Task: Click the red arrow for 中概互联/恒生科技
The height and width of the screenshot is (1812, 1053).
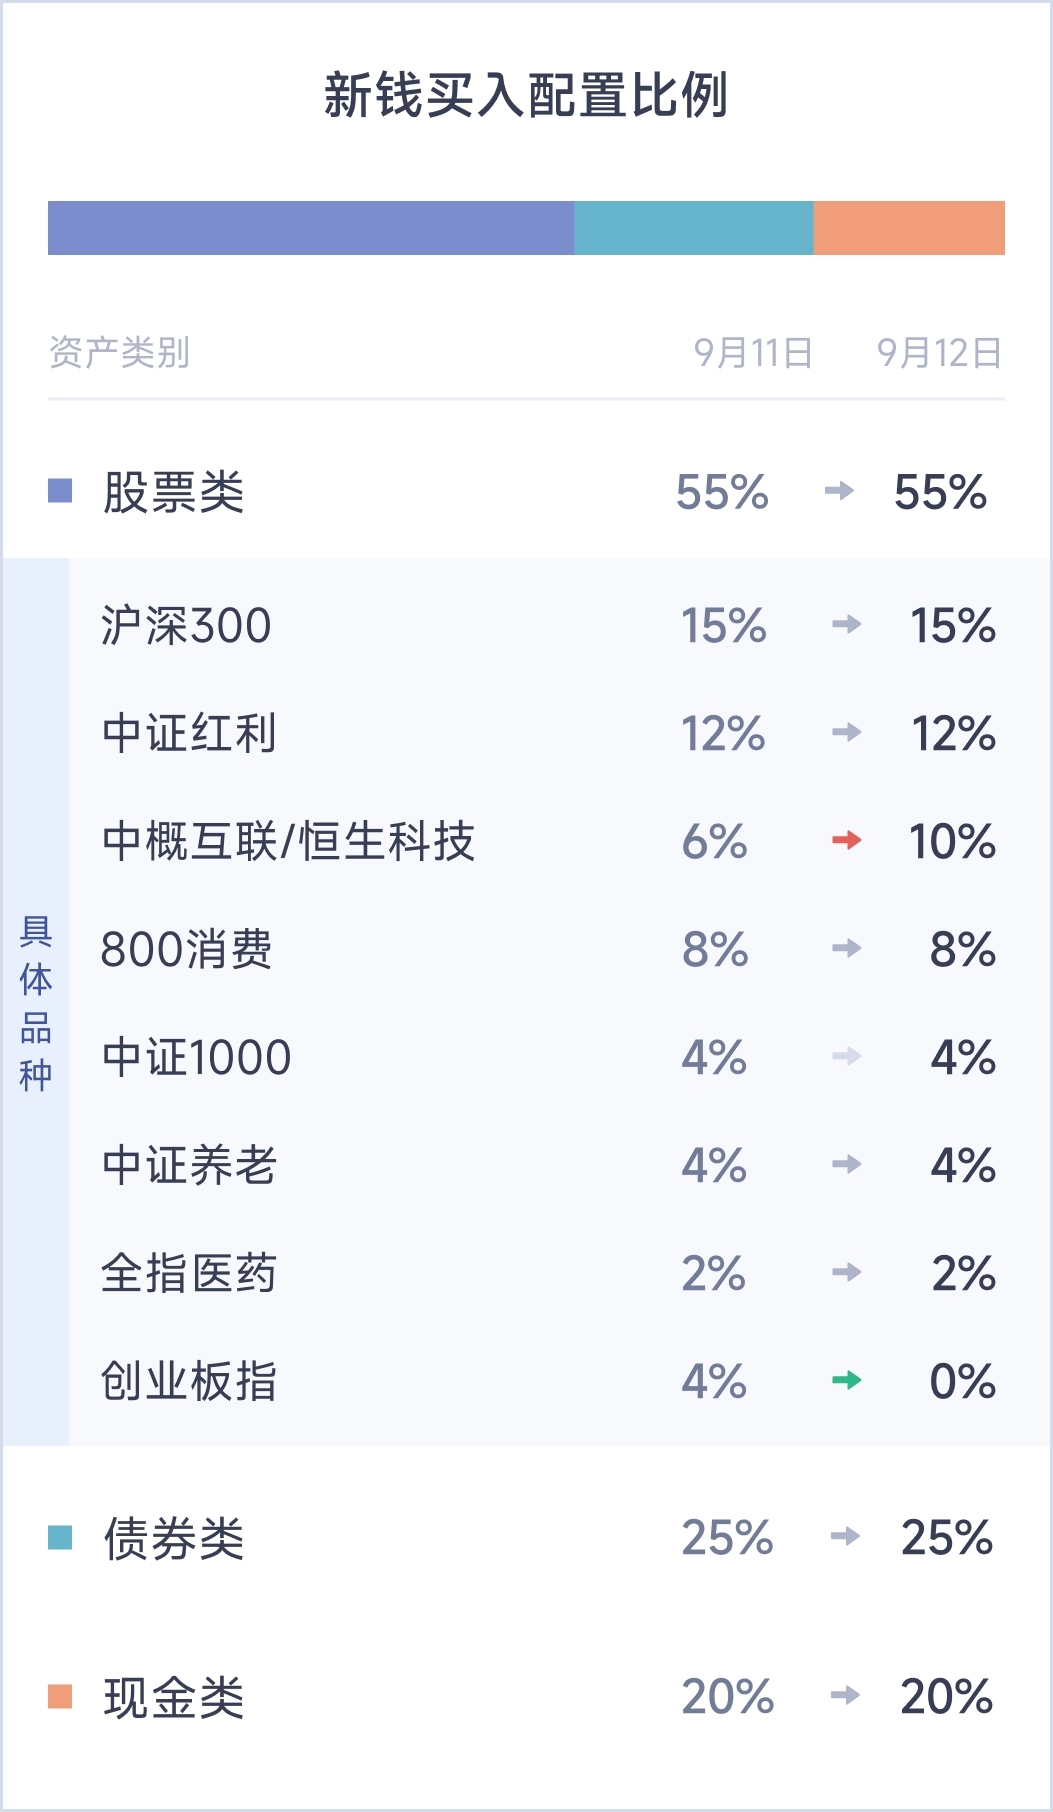Action: click(x=846, y=840)
